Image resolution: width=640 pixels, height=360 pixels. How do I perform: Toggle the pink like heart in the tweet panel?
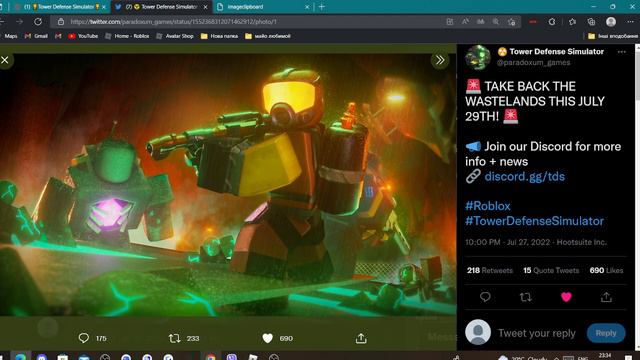pos(566,297)
